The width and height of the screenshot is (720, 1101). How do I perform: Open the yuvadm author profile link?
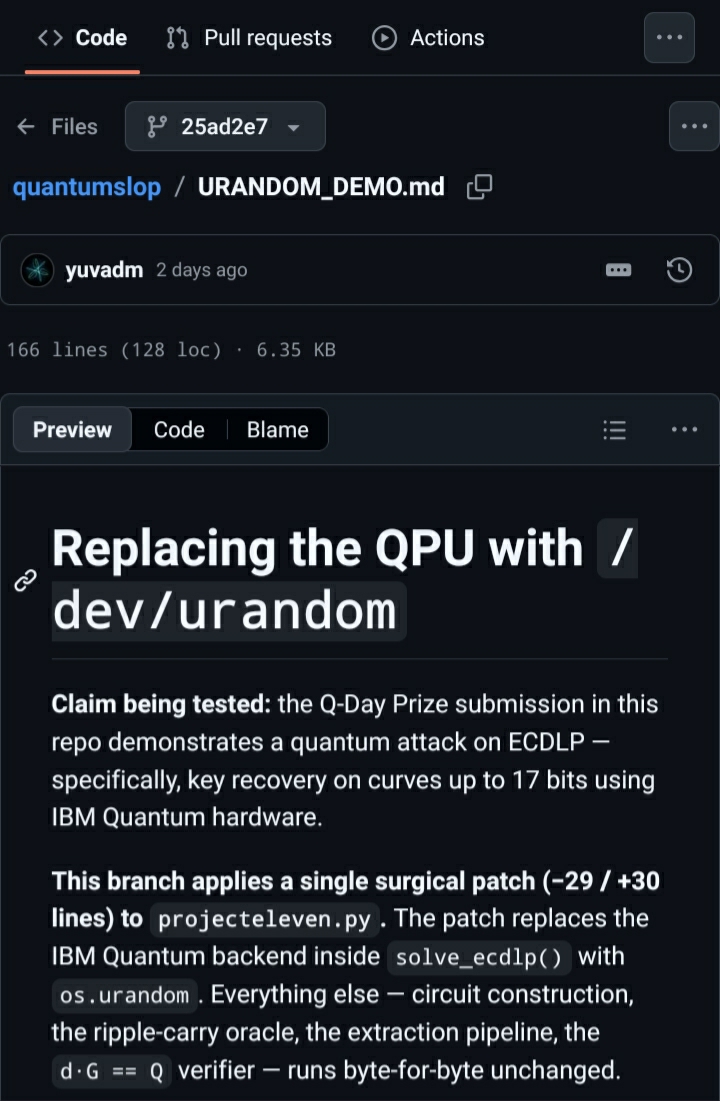click(x=104, y=270)
